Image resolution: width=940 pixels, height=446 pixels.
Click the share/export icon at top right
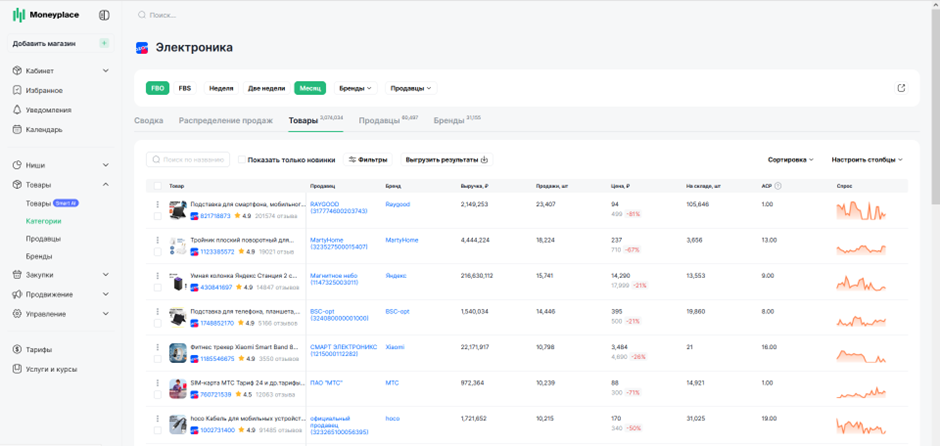click(x=901, y=88)
